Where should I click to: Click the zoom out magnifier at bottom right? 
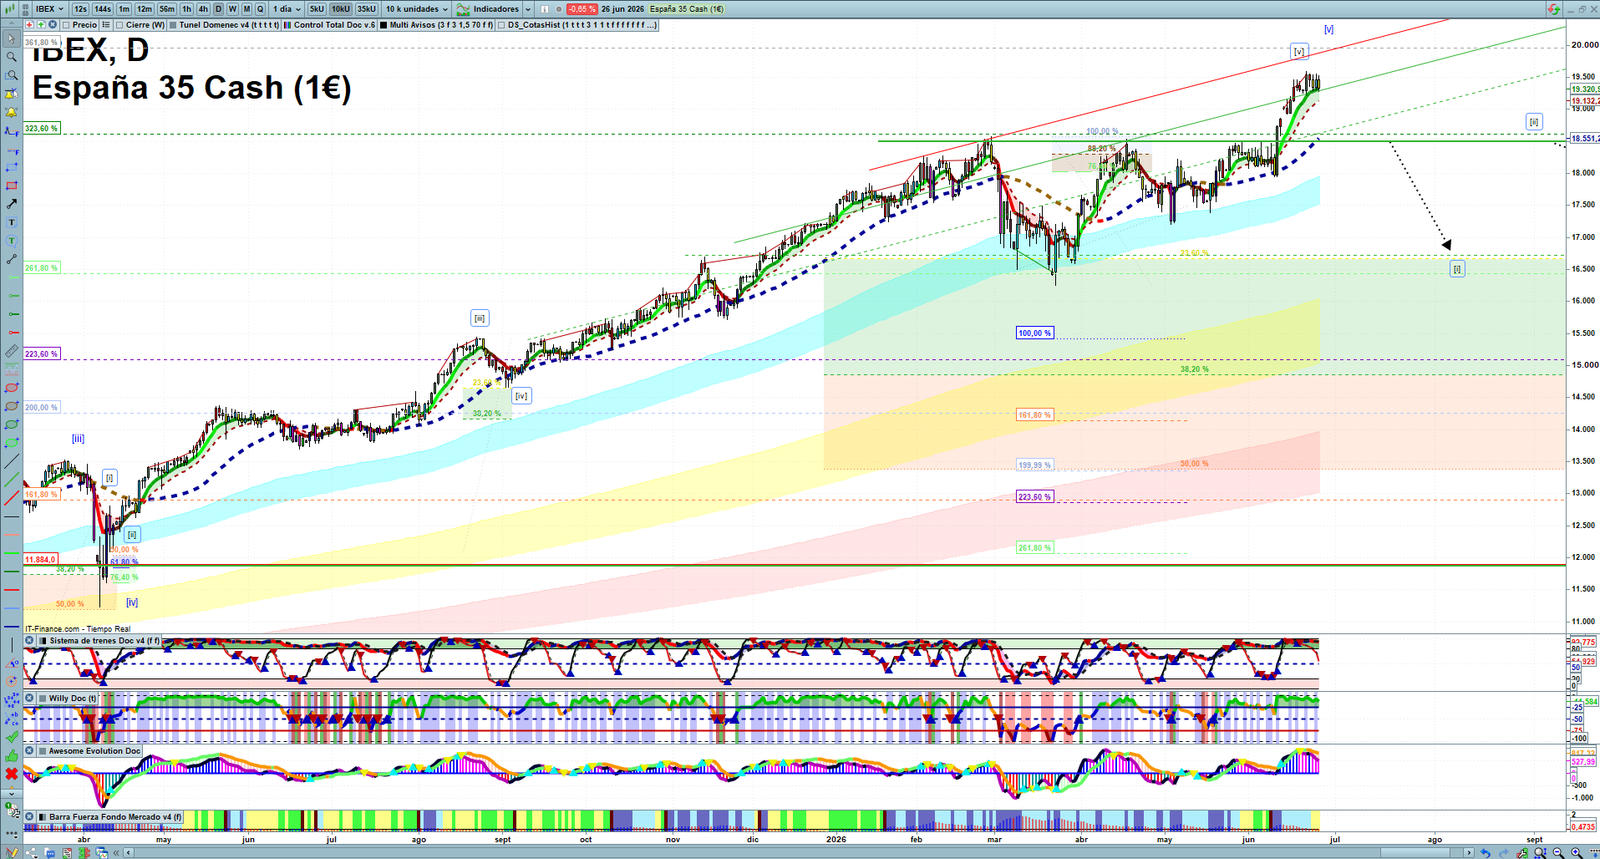point(1558,852)
